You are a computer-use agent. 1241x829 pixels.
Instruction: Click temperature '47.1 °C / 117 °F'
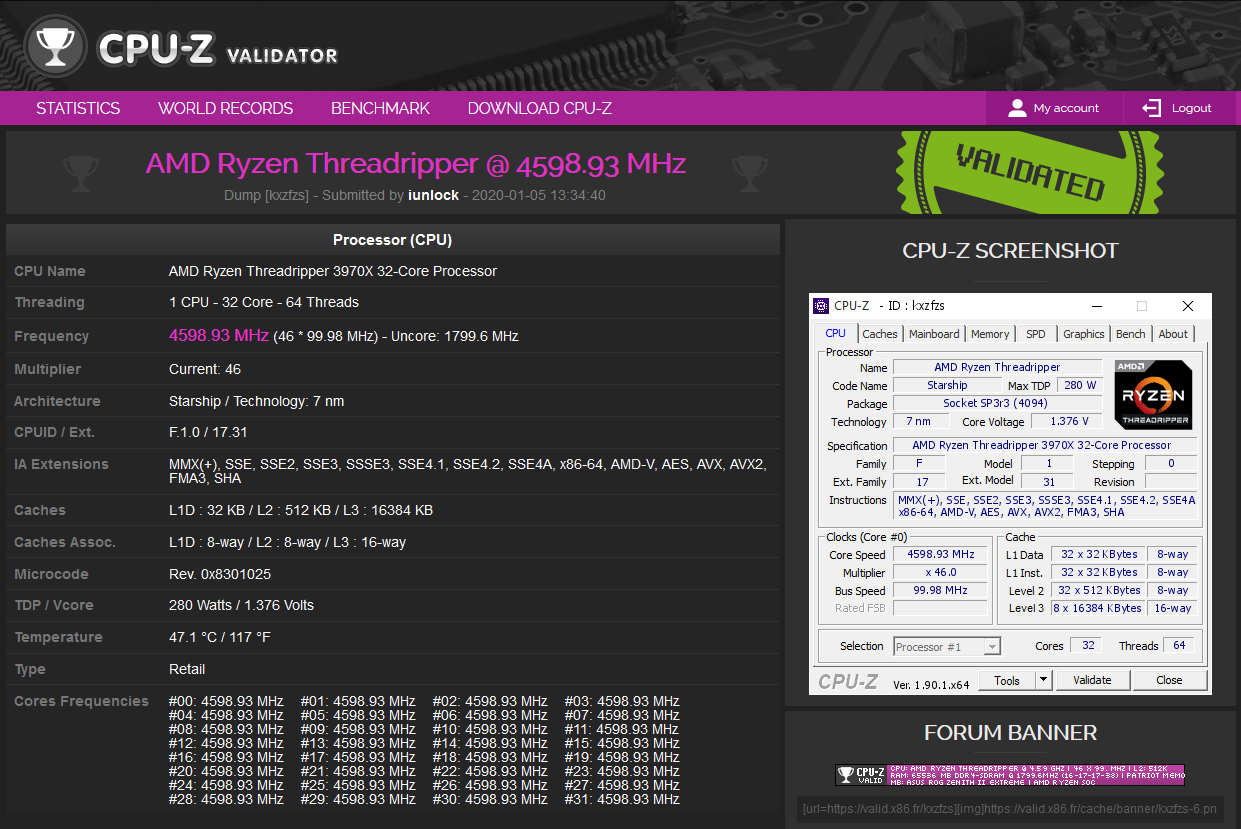(x=220, y=637)
